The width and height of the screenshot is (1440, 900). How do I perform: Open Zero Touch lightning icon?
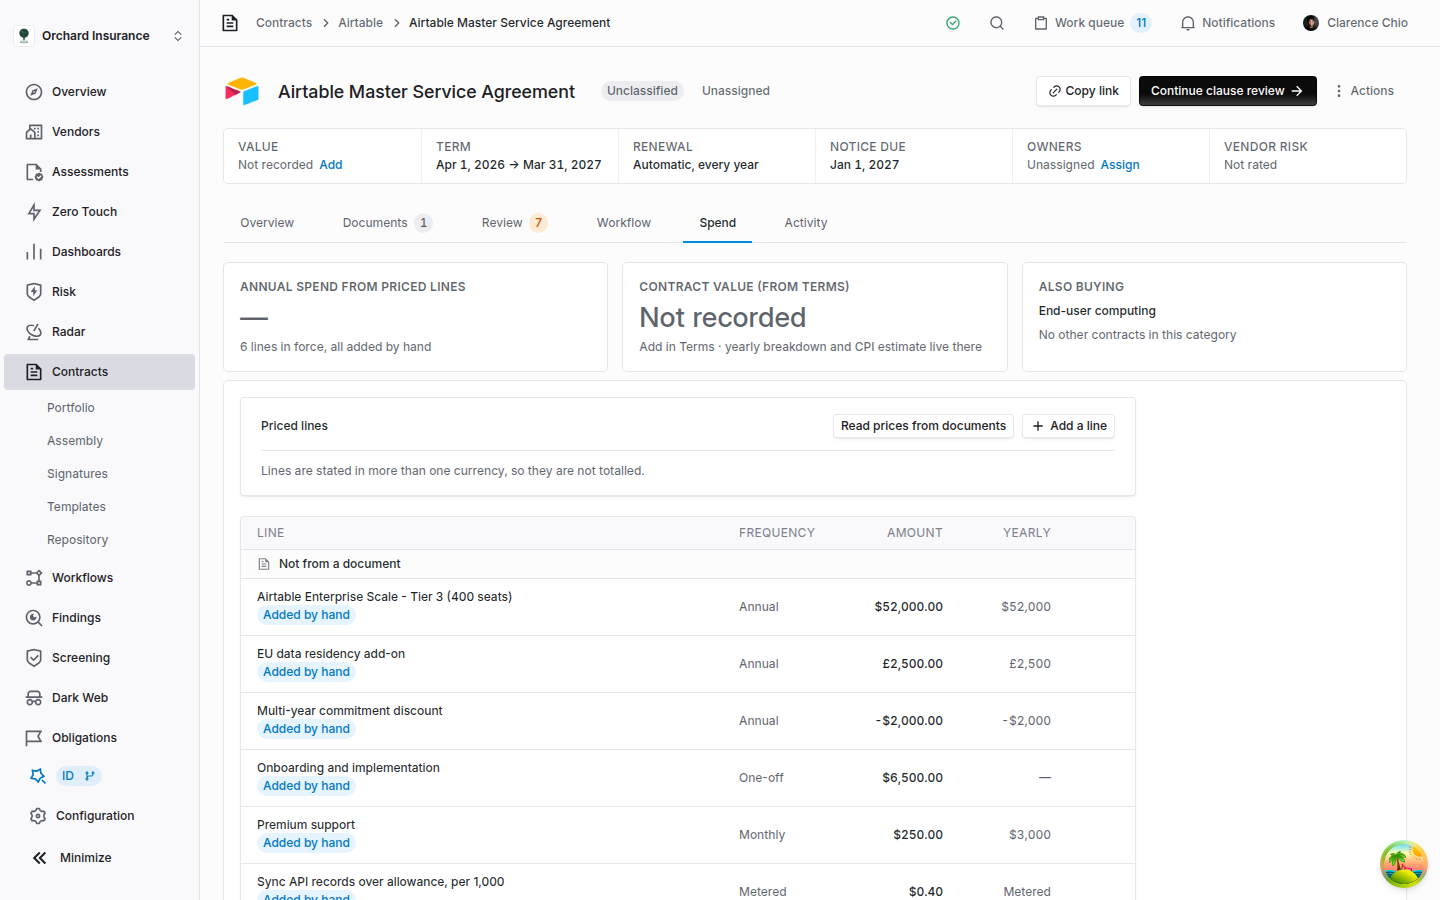[34, 212]
